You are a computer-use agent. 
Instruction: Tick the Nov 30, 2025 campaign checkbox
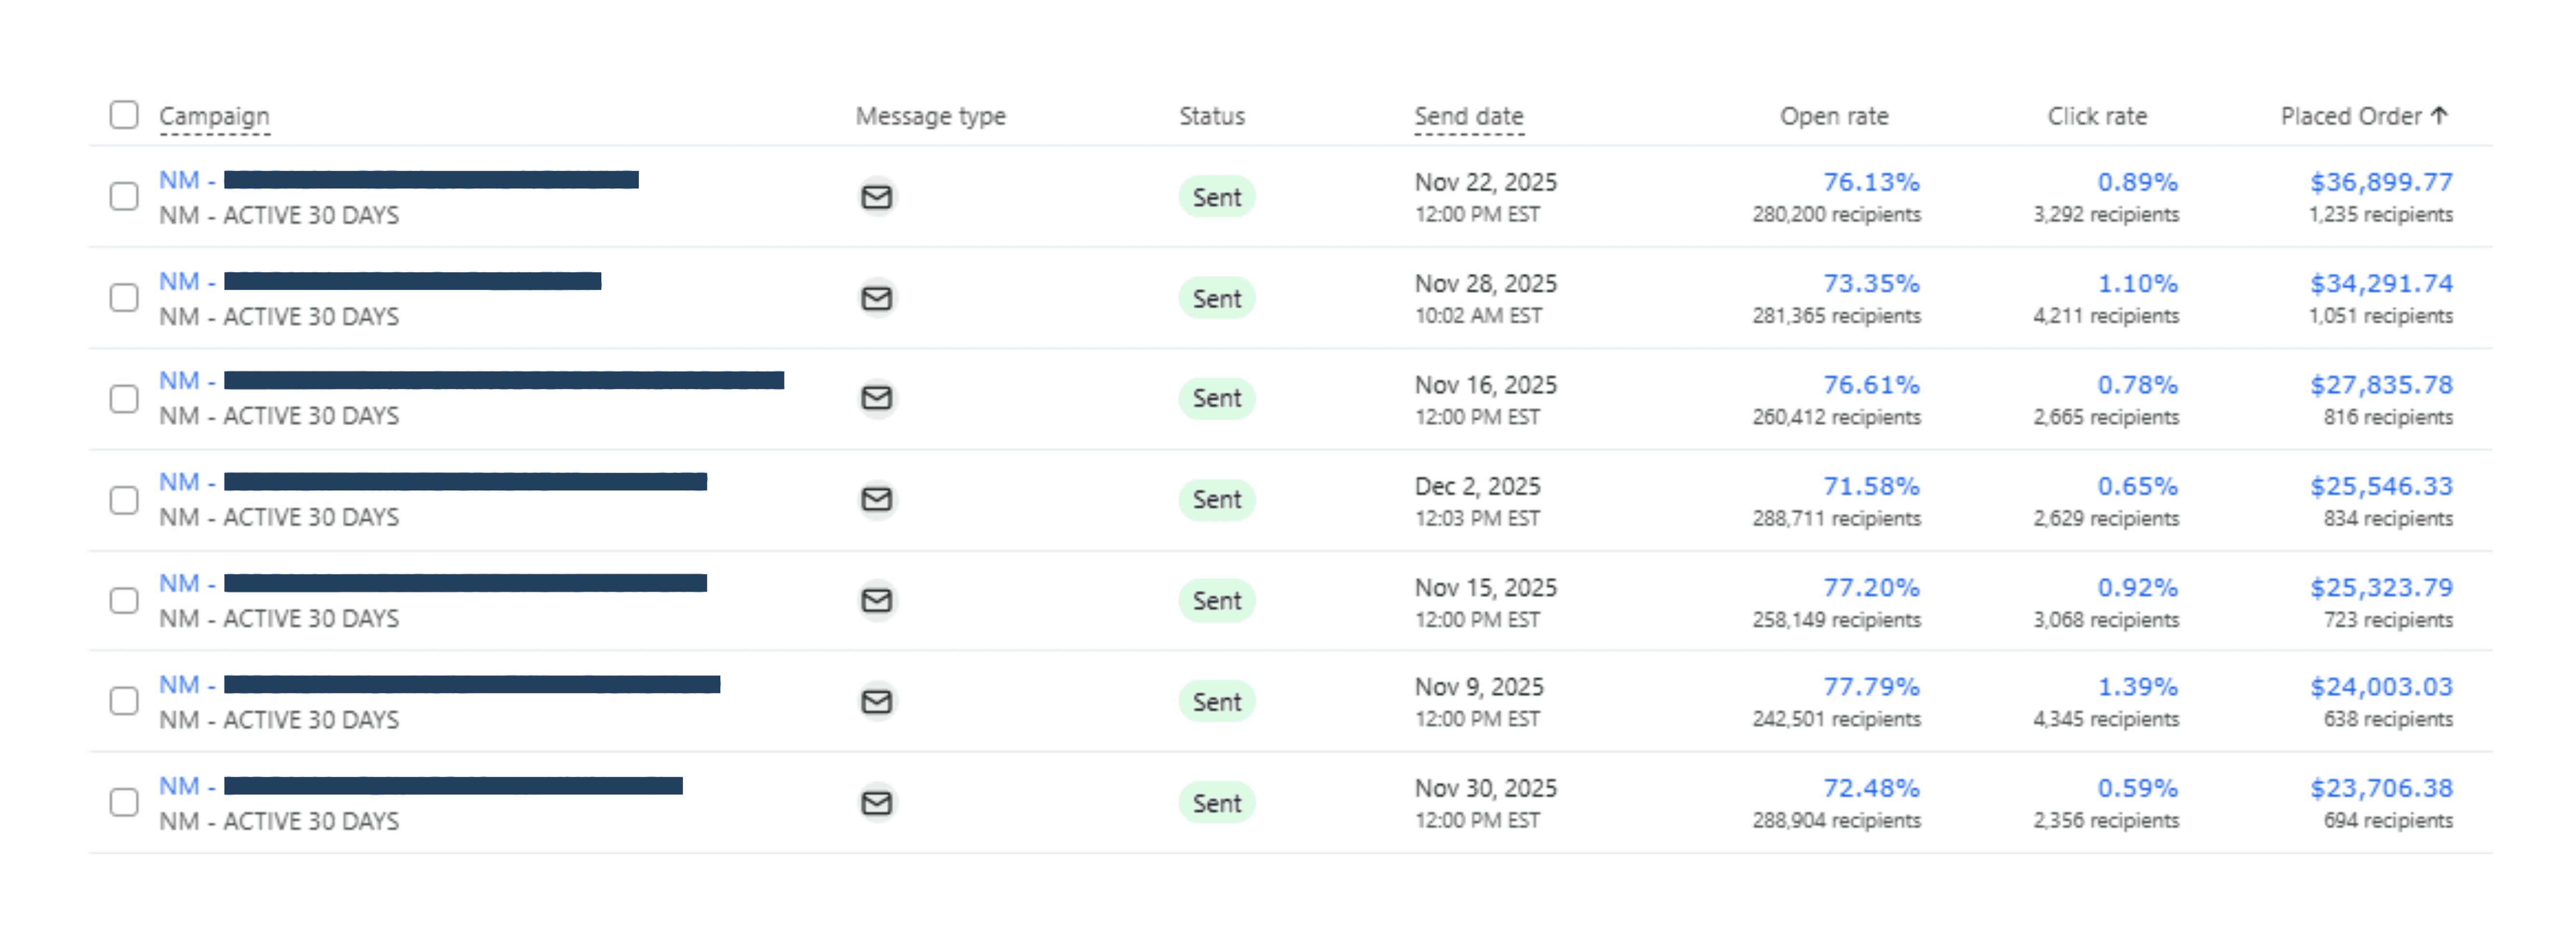pyautogui.click(x=124, y=802)
